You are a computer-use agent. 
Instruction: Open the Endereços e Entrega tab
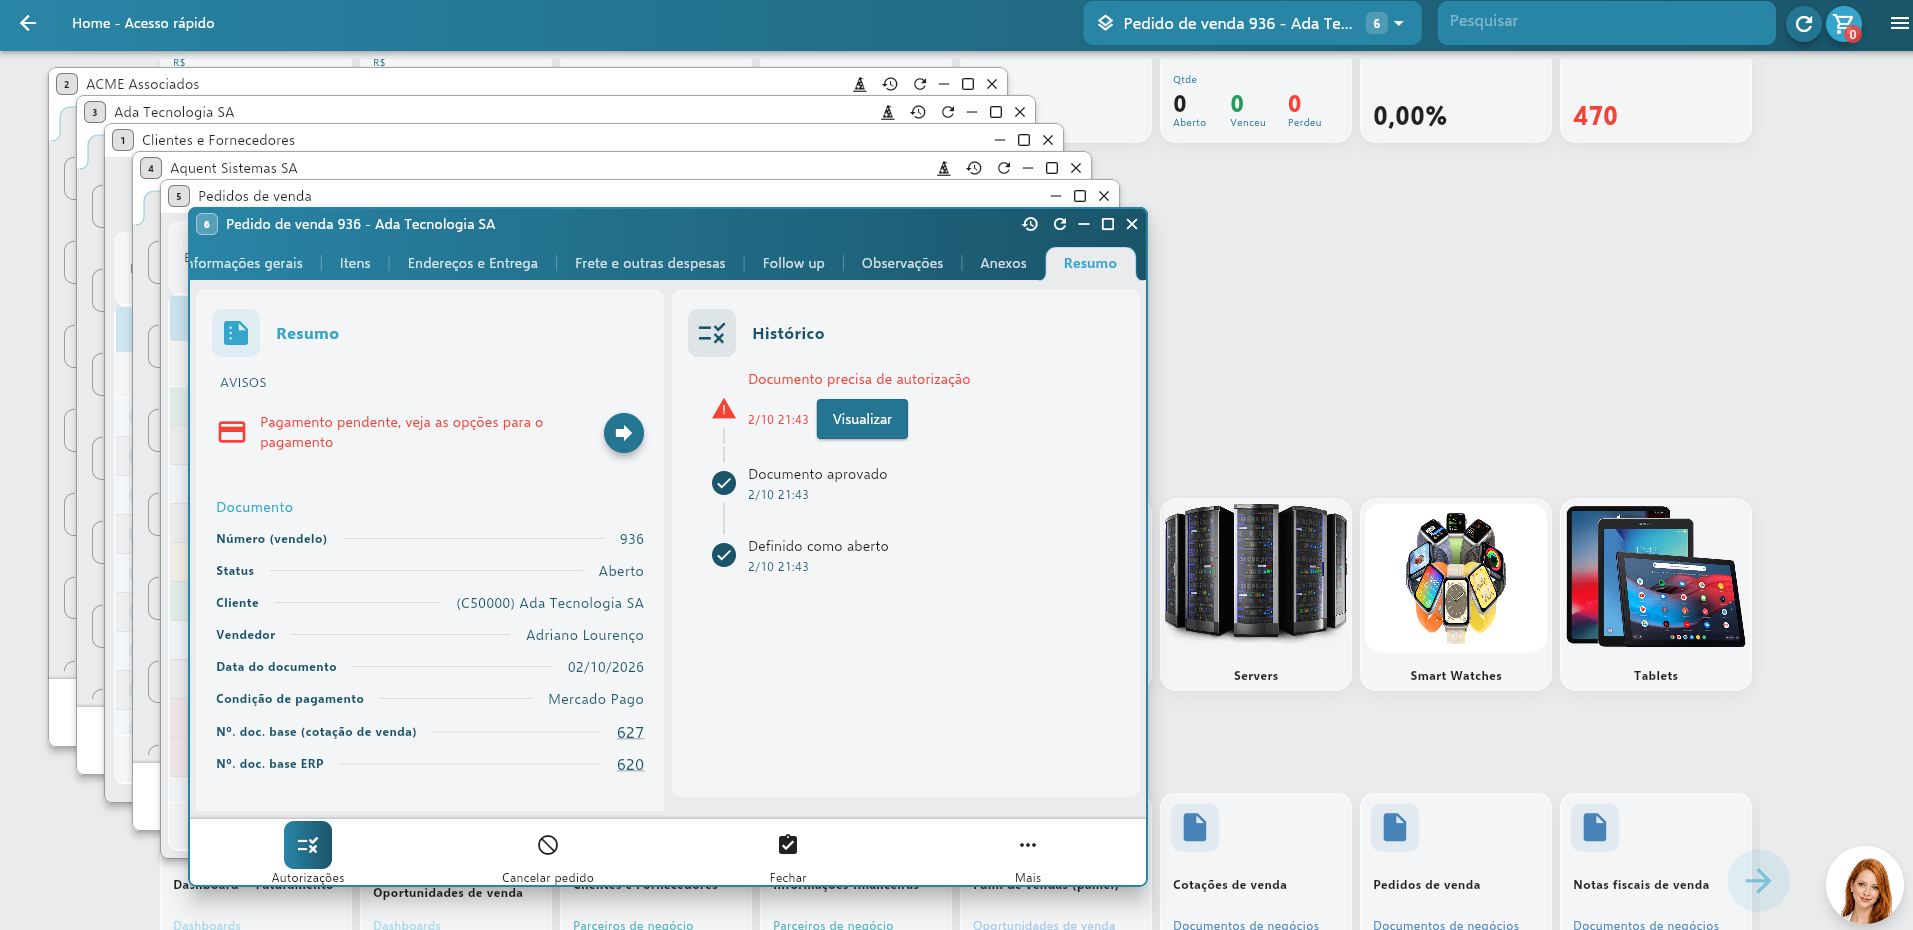click(x=473, y=264)
